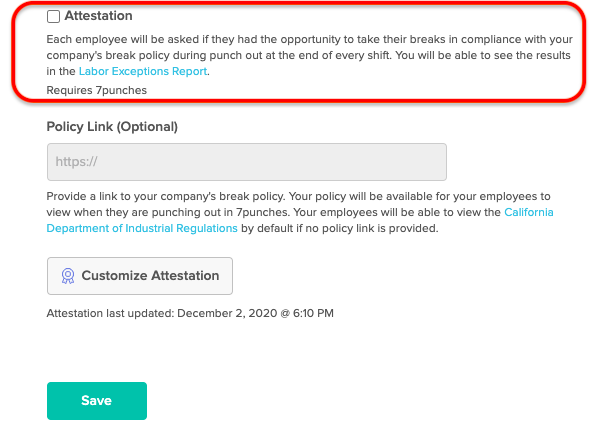
Task: Select the Requires 7punches note
Action: click(97, 90)
